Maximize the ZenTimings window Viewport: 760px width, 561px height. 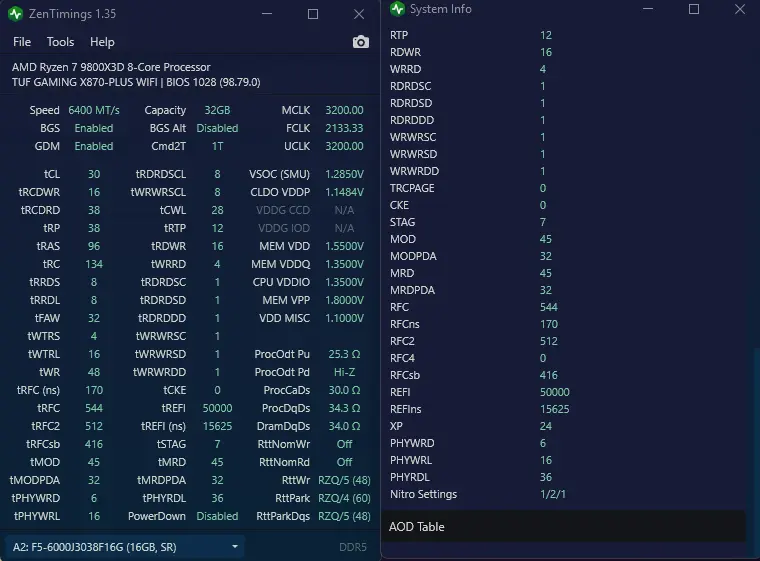tap(313, 14)
